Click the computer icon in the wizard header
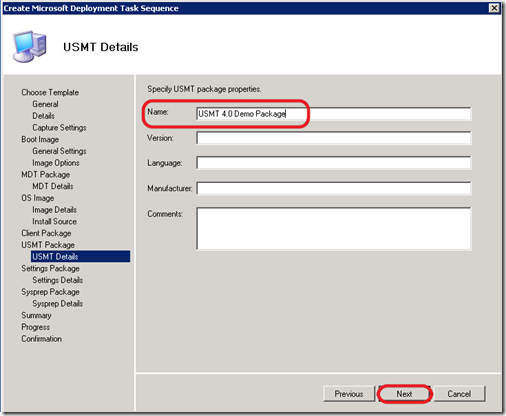Viewport: 506px width, 416px height. pos(29,47)
